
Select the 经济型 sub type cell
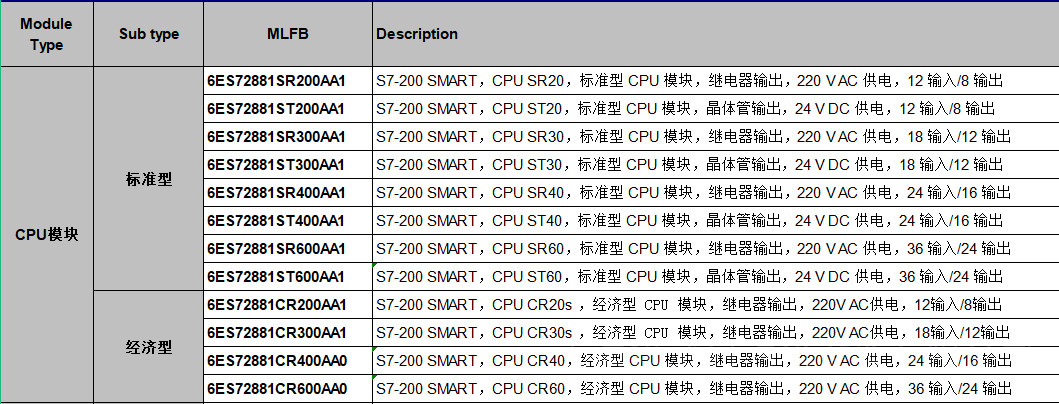coord(149,347)
